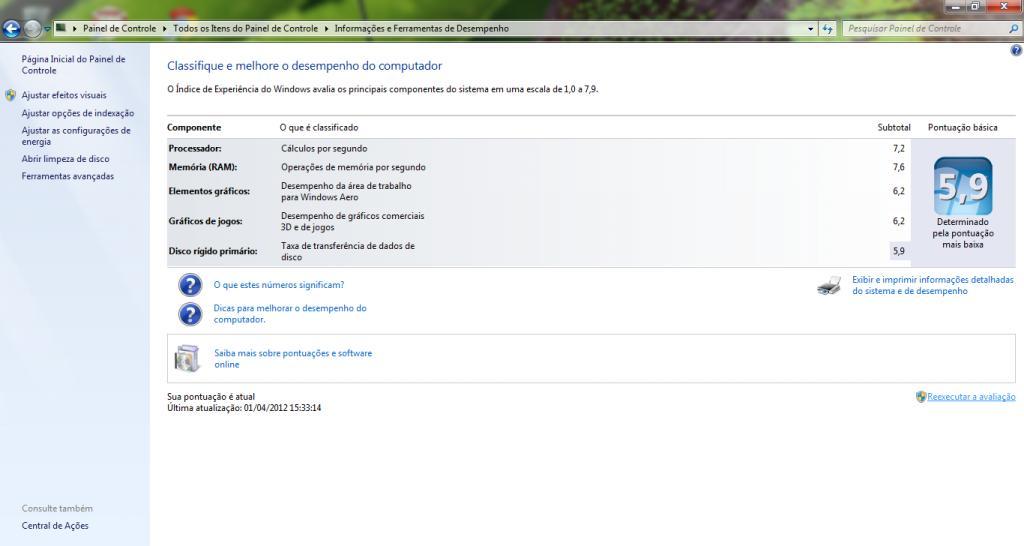Image resolution: width=1024 pixels, height=546 pixels.
Task: Click Reexecutar a avaliação link
Action: click(x=971, y=396)
